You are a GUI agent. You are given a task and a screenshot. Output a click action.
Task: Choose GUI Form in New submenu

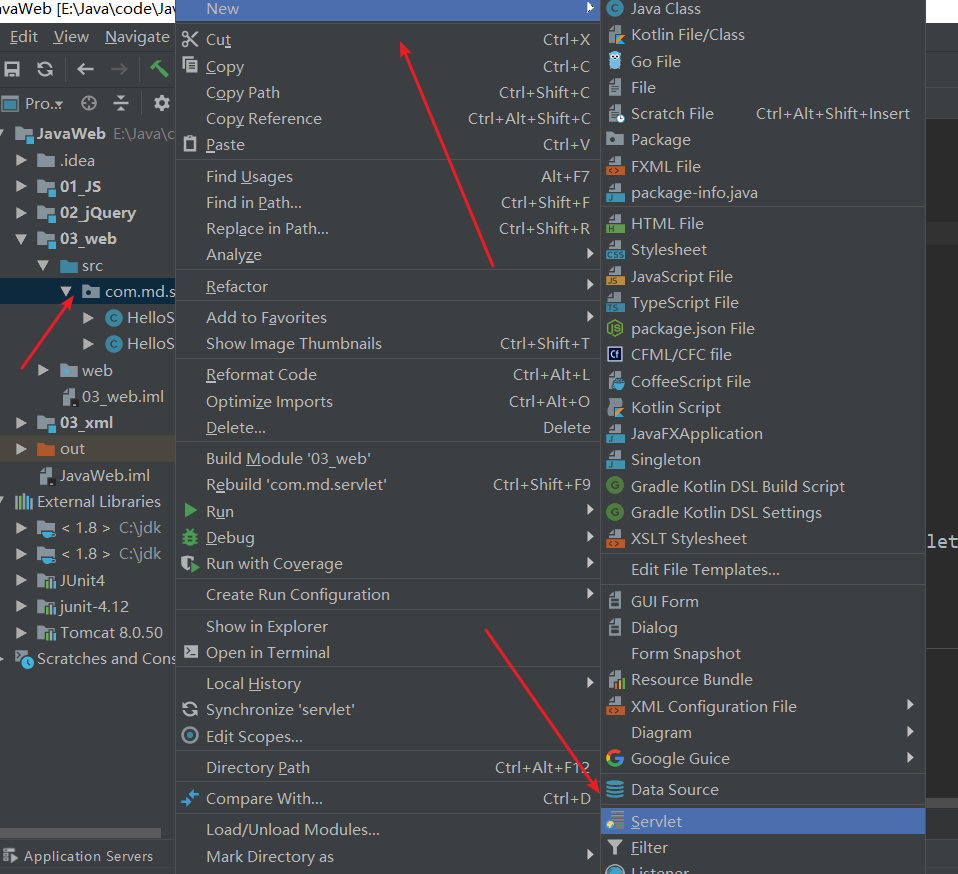pyautogui.click(x=763, y=601)
